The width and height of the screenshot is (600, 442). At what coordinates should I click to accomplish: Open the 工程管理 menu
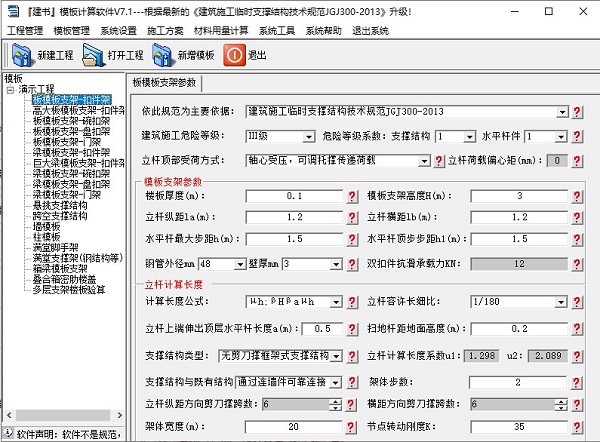point(25,31)
